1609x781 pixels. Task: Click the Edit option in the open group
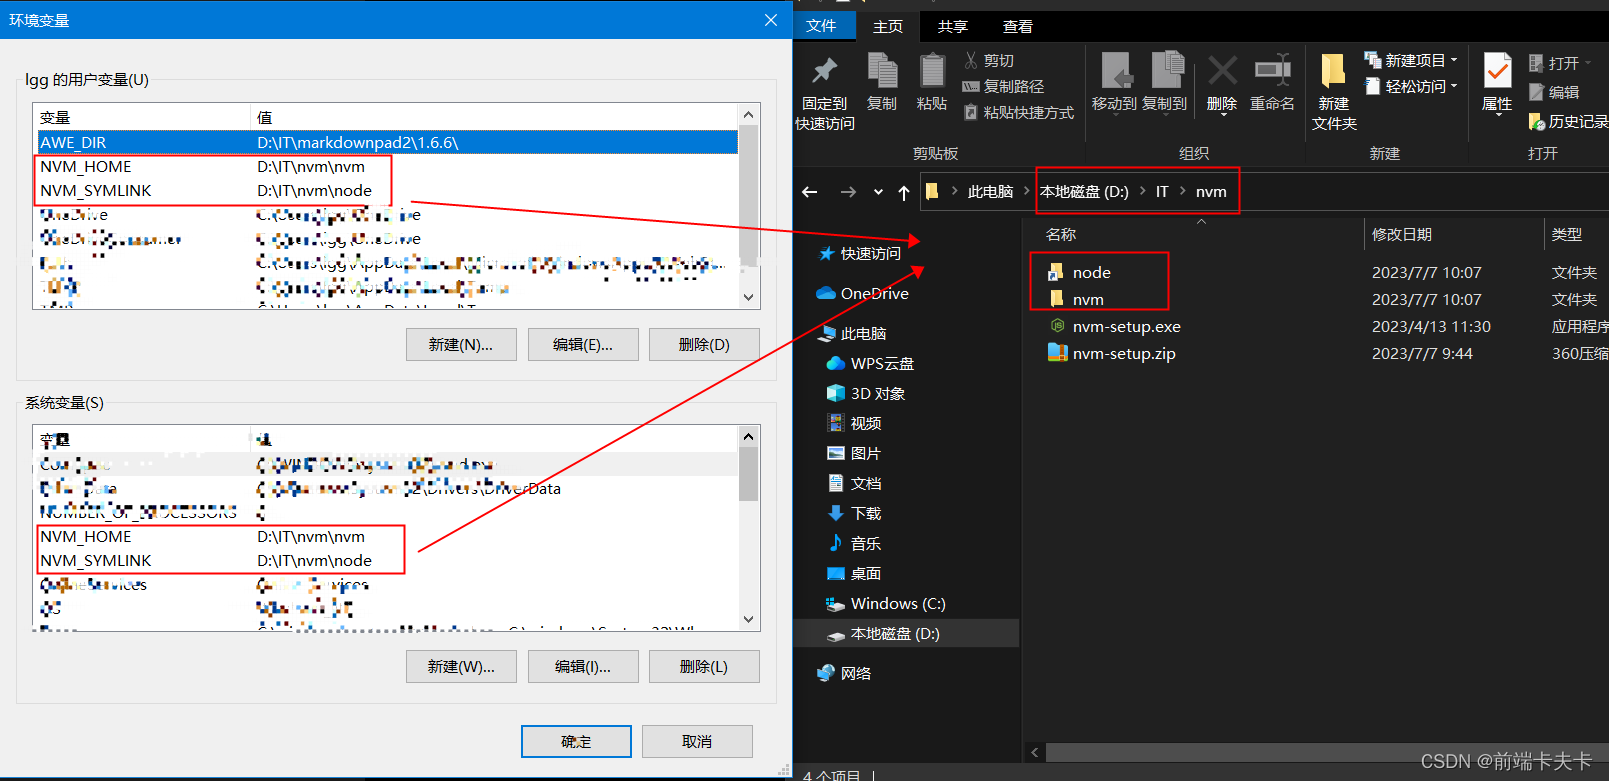[1554, 92]
